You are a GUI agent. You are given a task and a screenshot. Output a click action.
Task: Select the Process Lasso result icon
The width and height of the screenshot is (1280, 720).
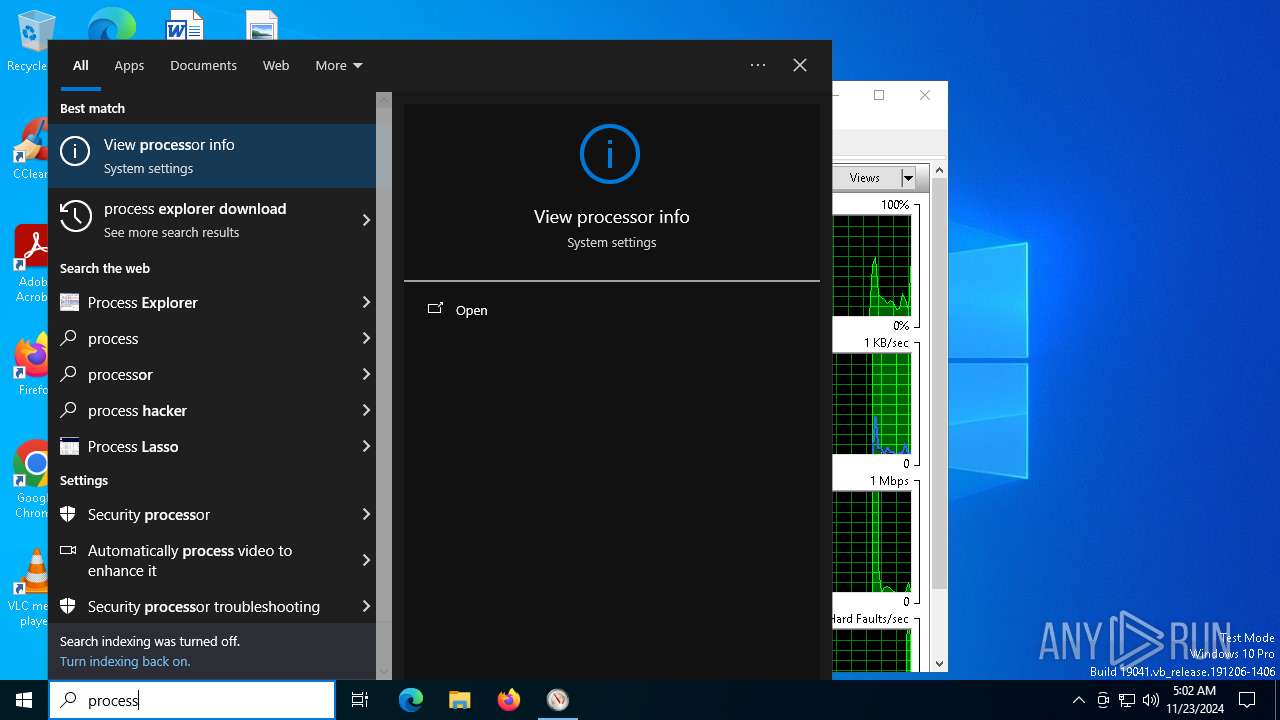(x=69, y=446)
